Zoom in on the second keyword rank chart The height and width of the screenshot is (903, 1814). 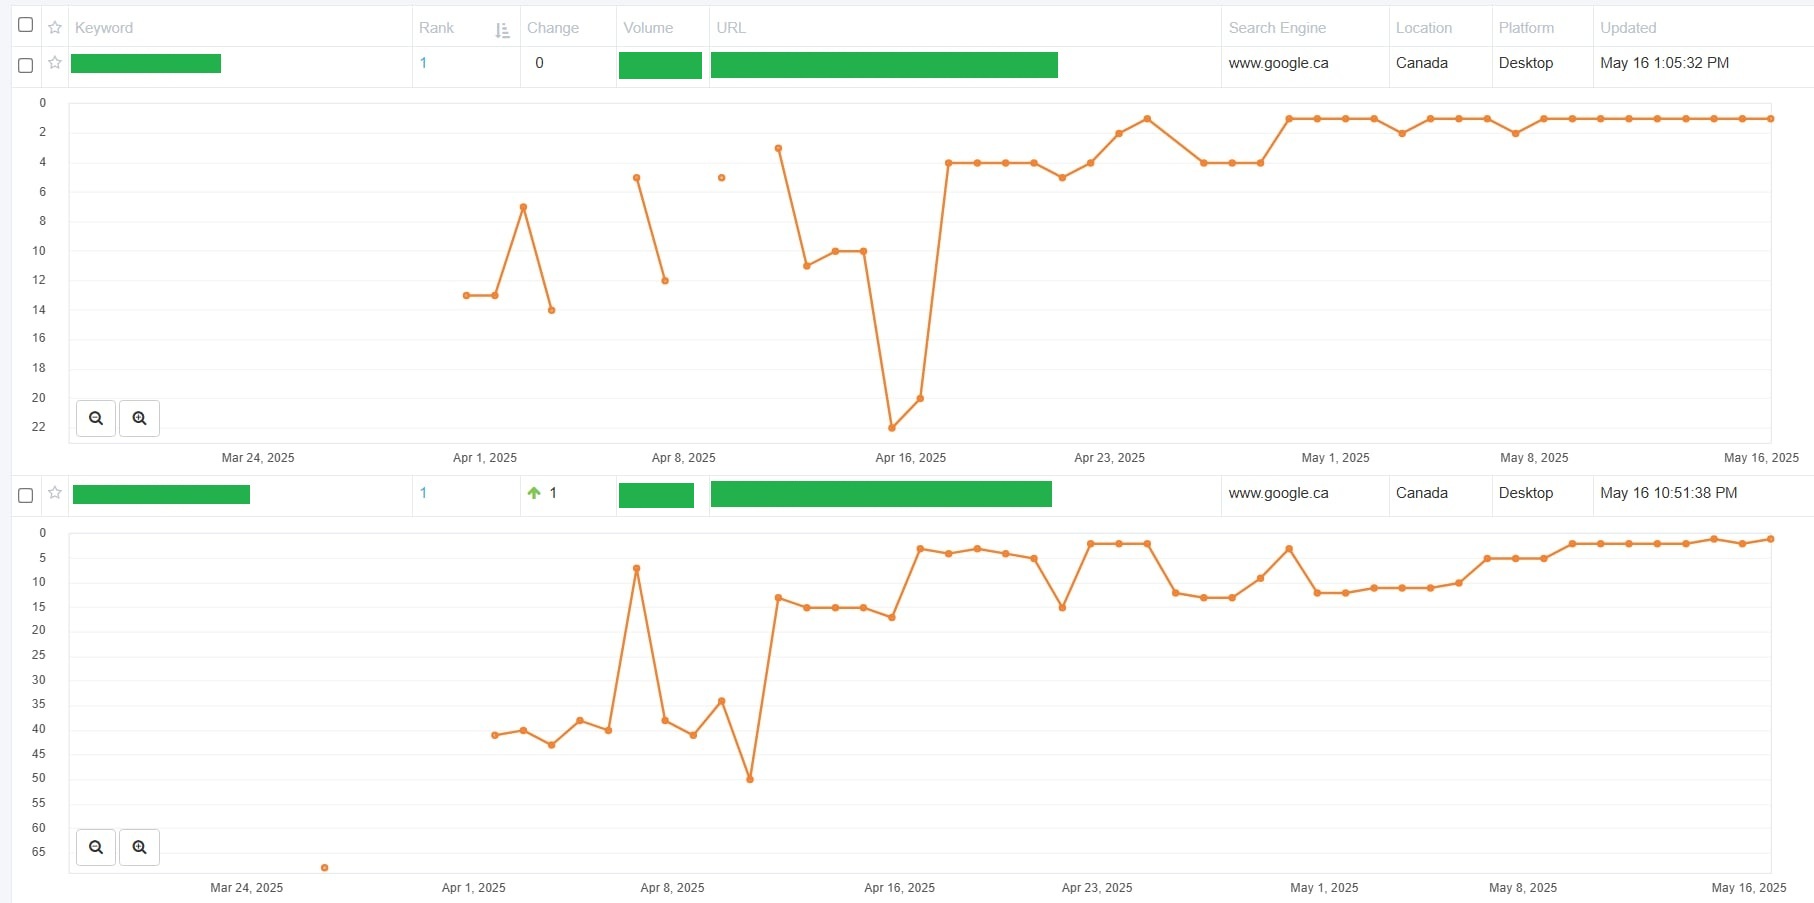139,847
